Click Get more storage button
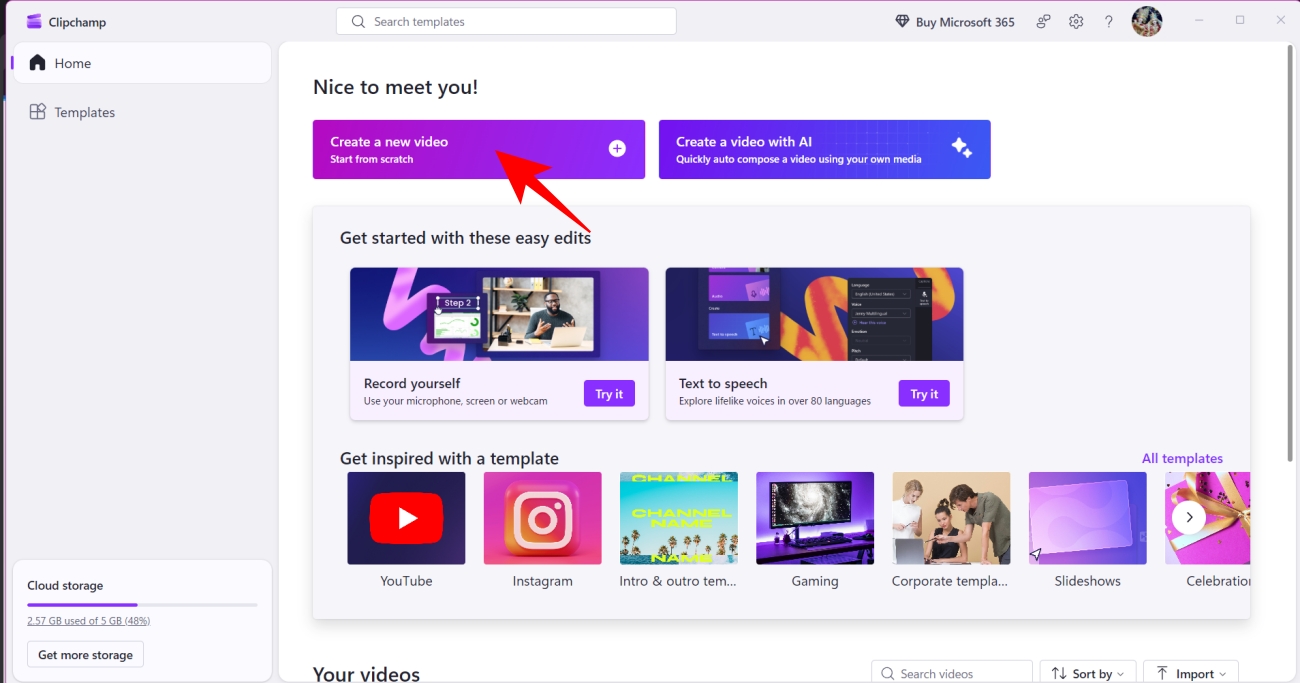 [85, 655]
